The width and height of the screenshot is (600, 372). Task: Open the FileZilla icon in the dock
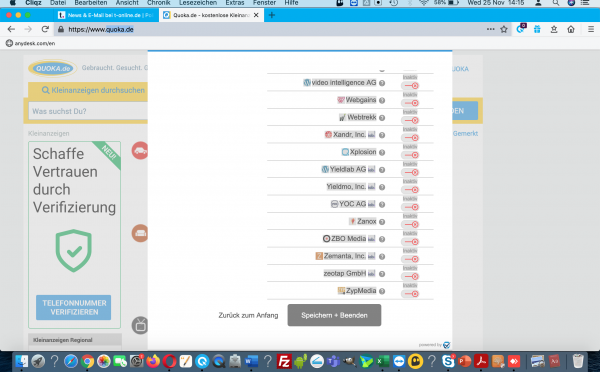click(284, 361)
